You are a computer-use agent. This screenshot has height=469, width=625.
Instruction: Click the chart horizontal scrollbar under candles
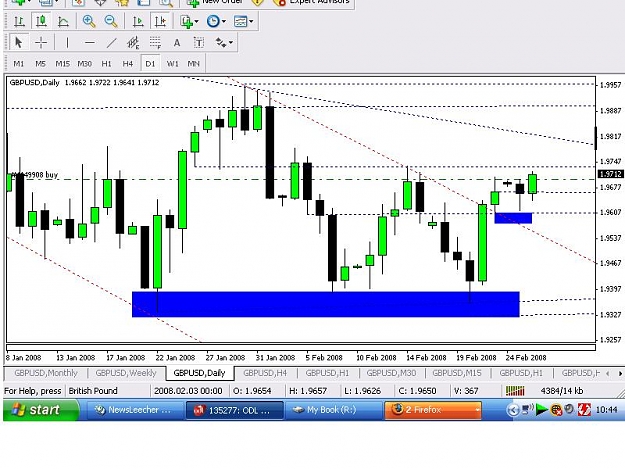301,347
